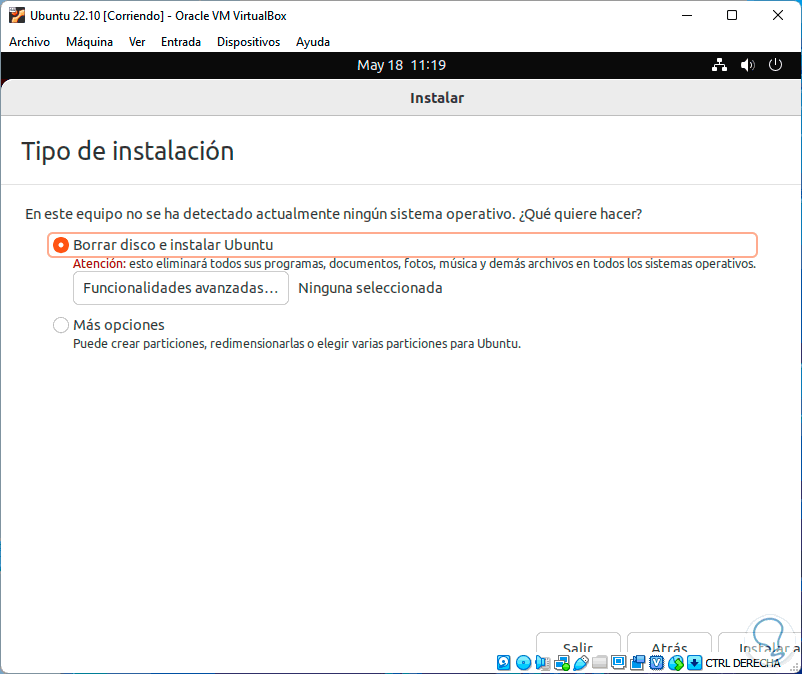
Task: Click the VirtualBox app icon in title bar
Action: pos(16,15)
